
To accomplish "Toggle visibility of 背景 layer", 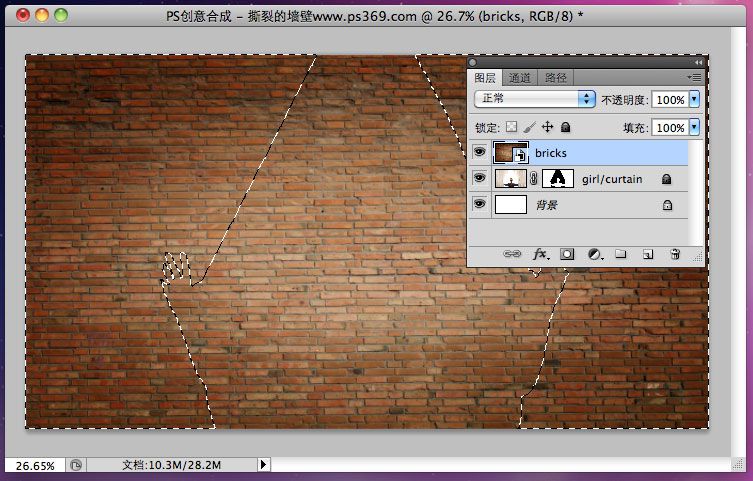I will (x=479, y=204).
